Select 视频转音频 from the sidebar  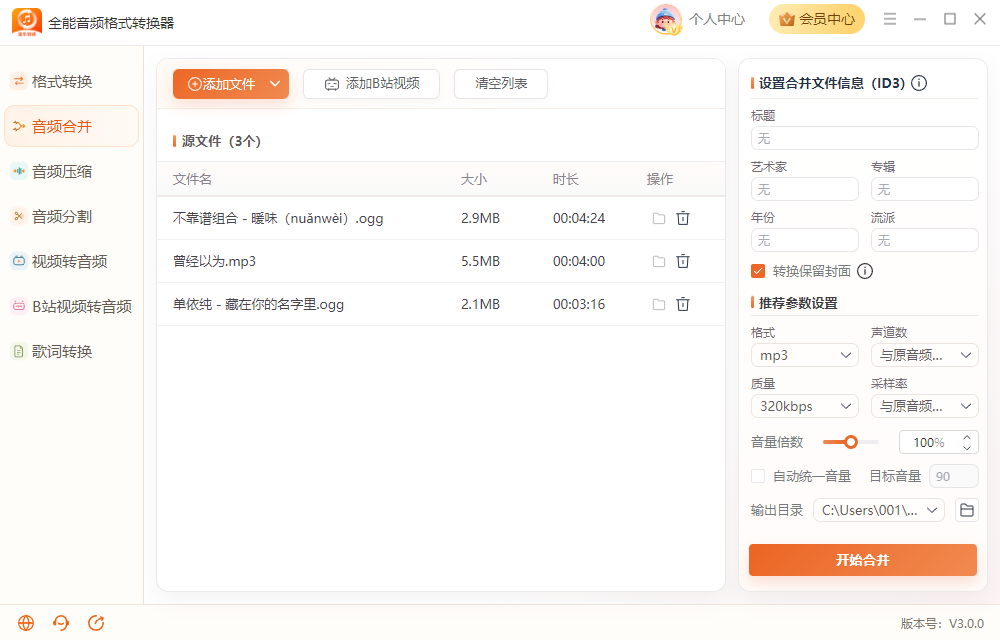(x=71, y=261)
